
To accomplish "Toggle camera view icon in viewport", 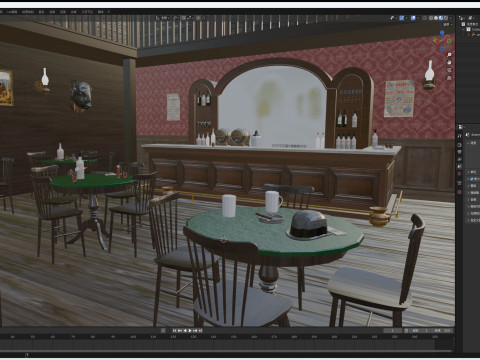I will [x=449, y=70].
